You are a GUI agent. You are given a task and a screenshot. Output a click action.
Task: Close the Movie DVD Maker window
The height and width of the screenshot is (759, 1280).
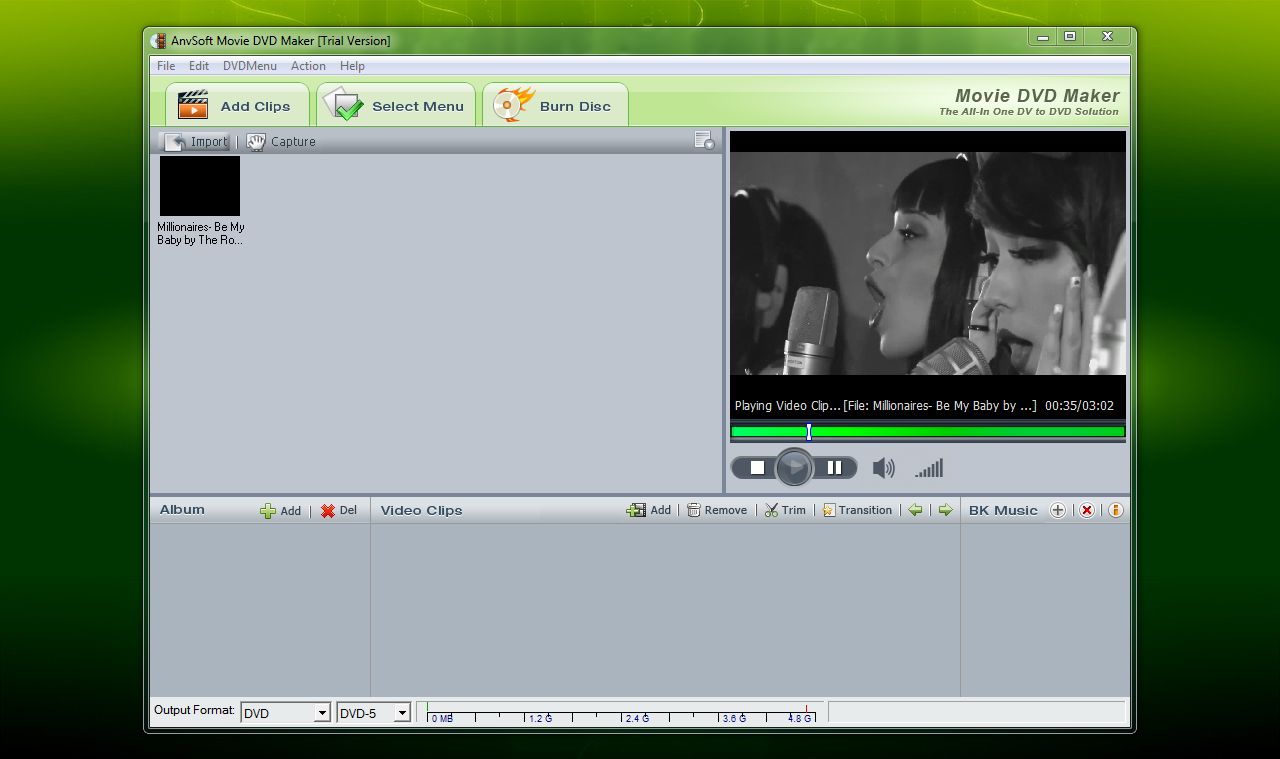[1107, 37]
